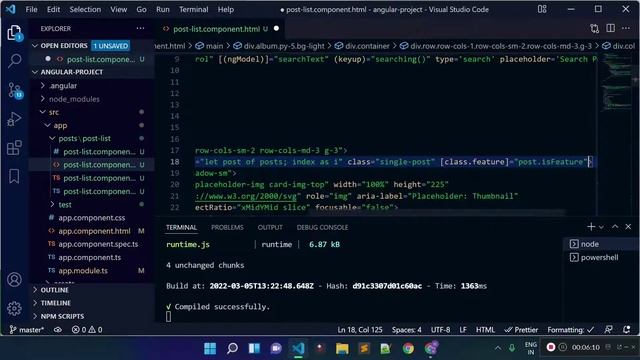Customize layout from title bar icon
This screenshot has height=360, width=640.
point(542,9)
